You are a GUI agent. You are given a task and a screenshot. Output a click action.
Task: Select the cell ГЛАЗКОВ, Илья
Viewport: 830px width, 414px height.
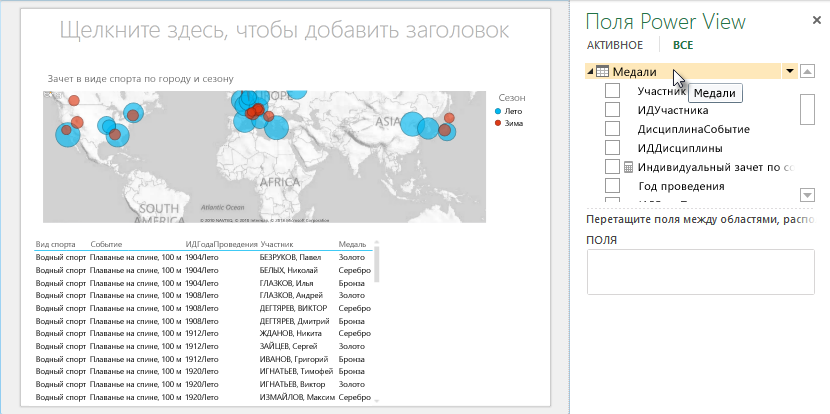tap(286, 283)
